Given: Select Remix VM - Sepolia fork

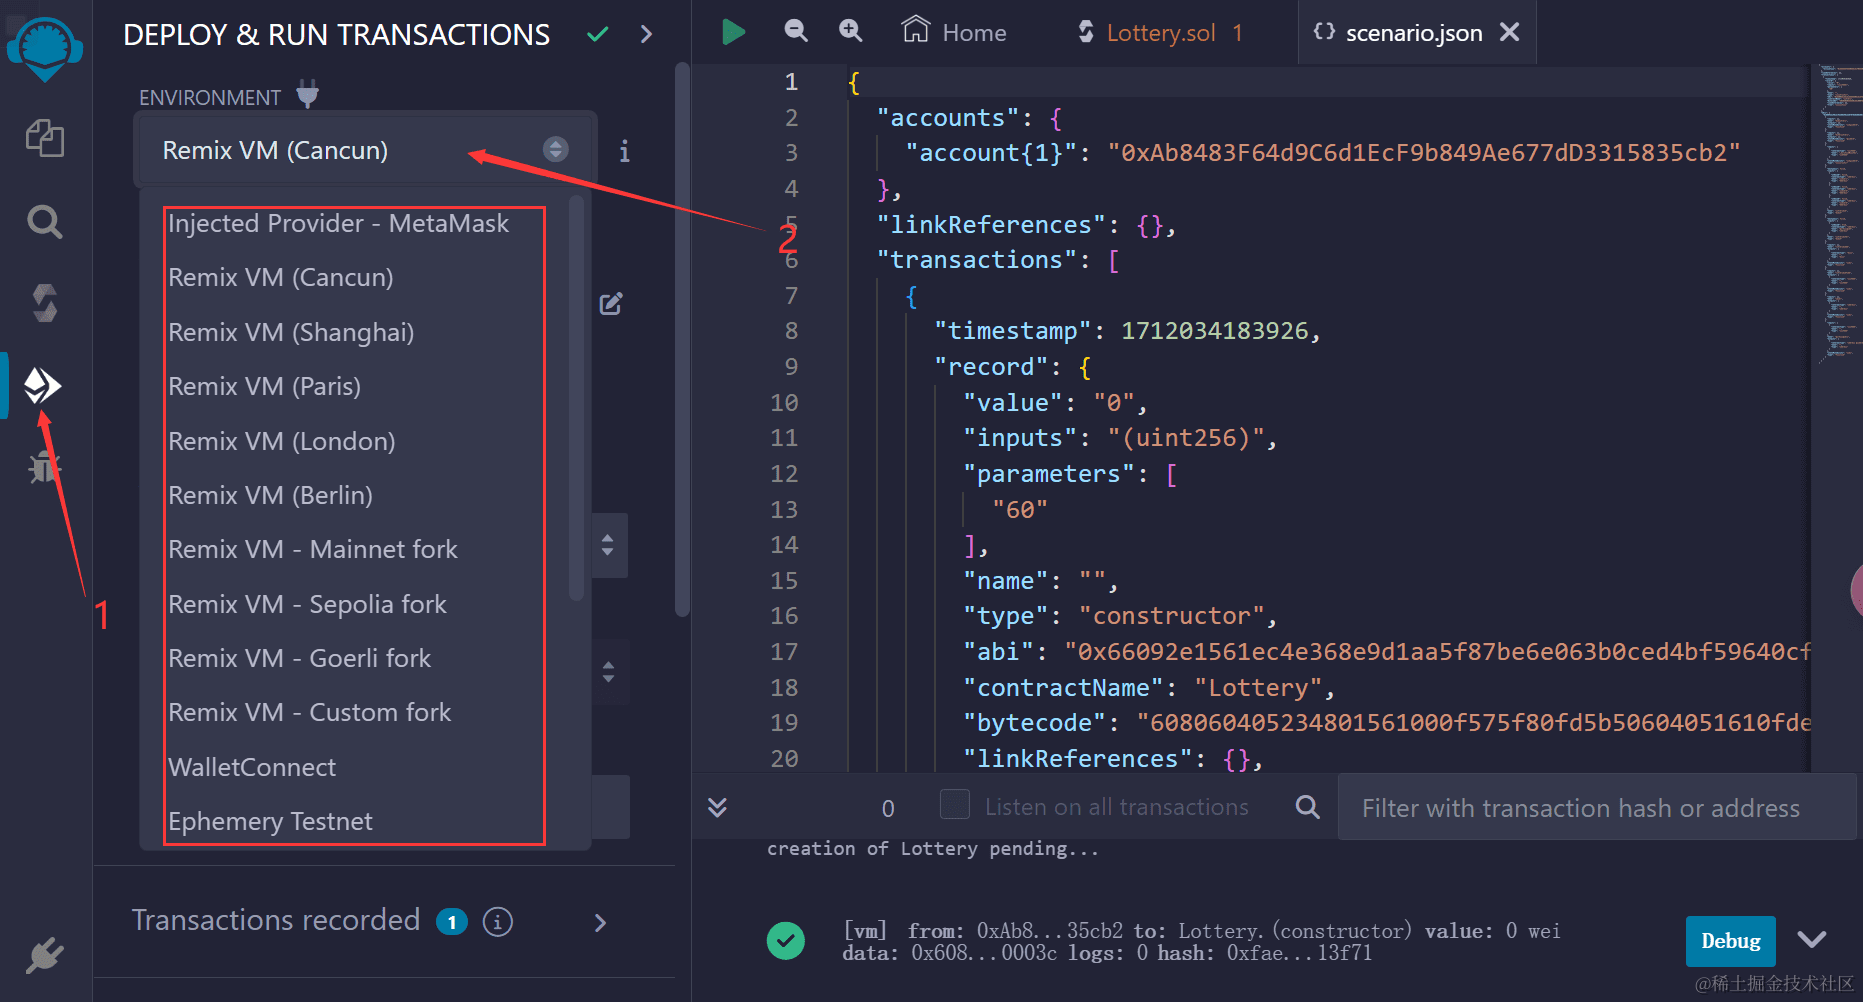Looking at the screenshot, I should click(x=307, y=604).
